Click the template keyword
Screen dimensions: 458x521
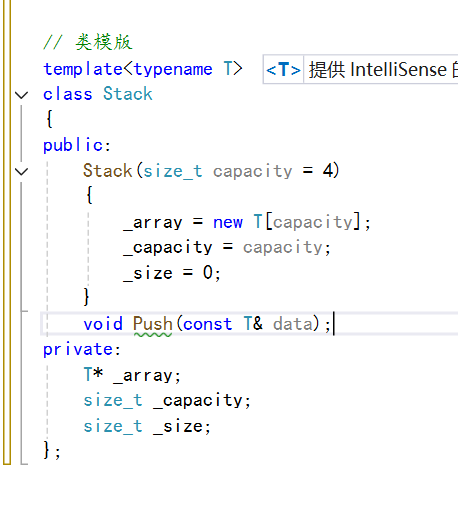pos(83,70)
